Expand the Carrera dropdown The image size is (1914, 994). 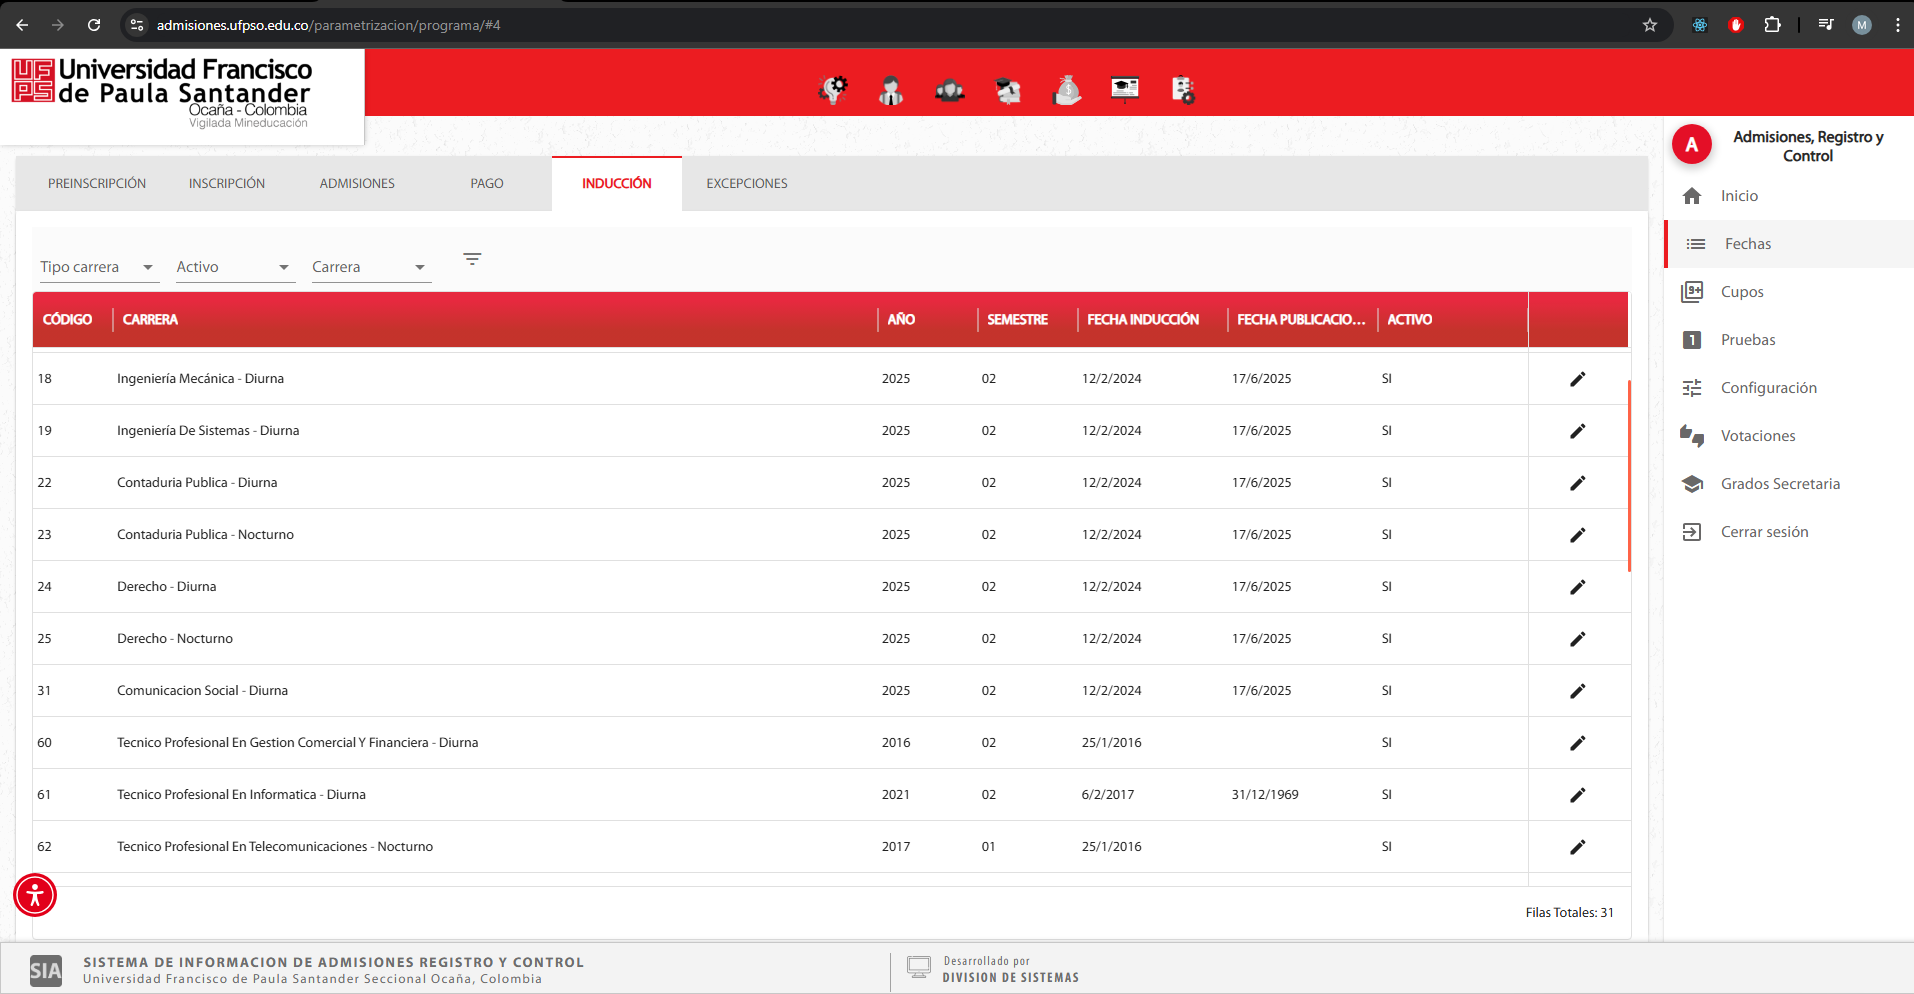point(369,267)
